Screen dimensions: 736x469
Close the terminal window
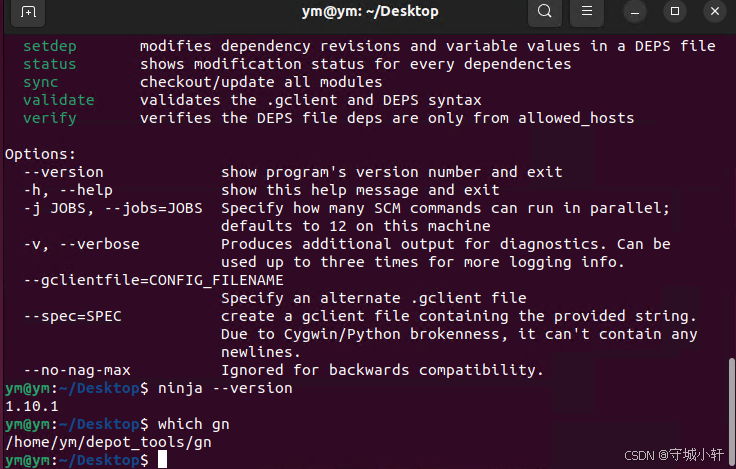tap(715, 11)
